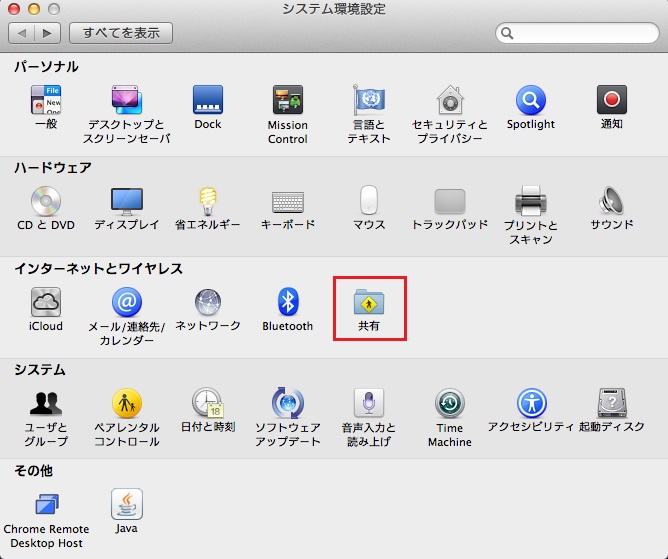Click the すべてを表示 button
The height and width of the screenshot is (559, 668).
[121, 33]
